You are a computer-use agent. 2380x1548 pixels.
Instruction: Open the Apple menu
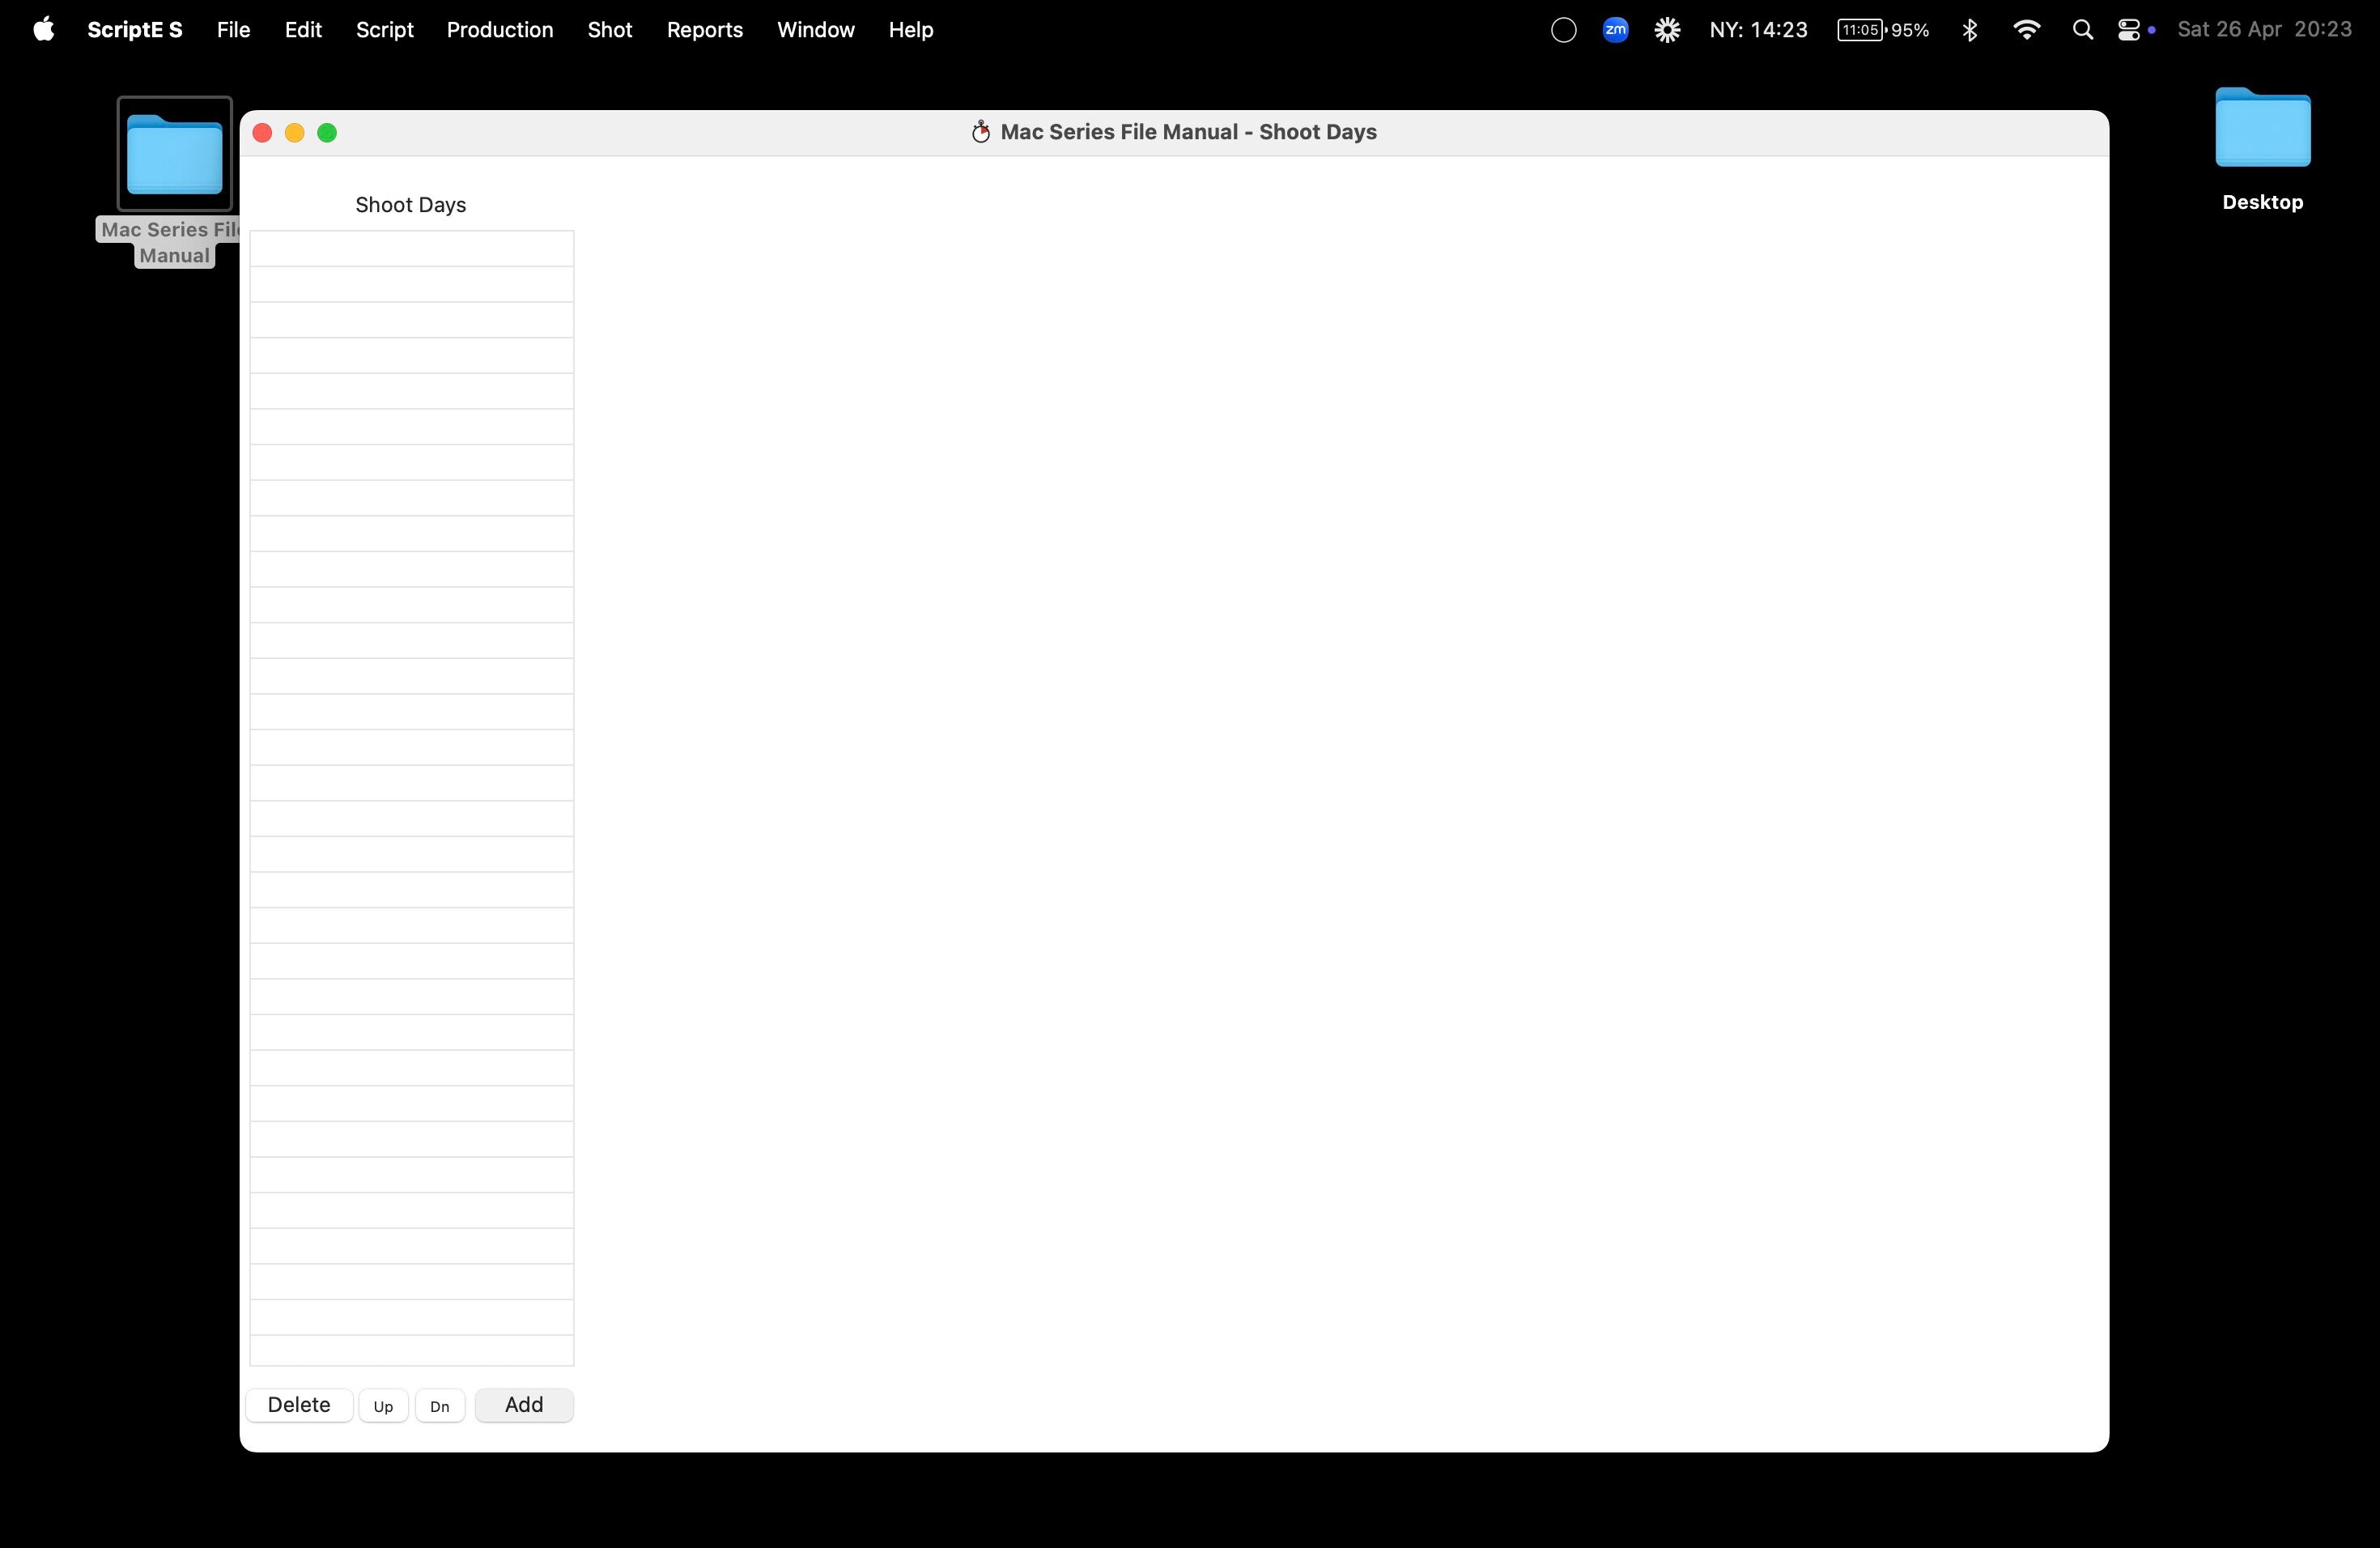[x=43, y=30]
